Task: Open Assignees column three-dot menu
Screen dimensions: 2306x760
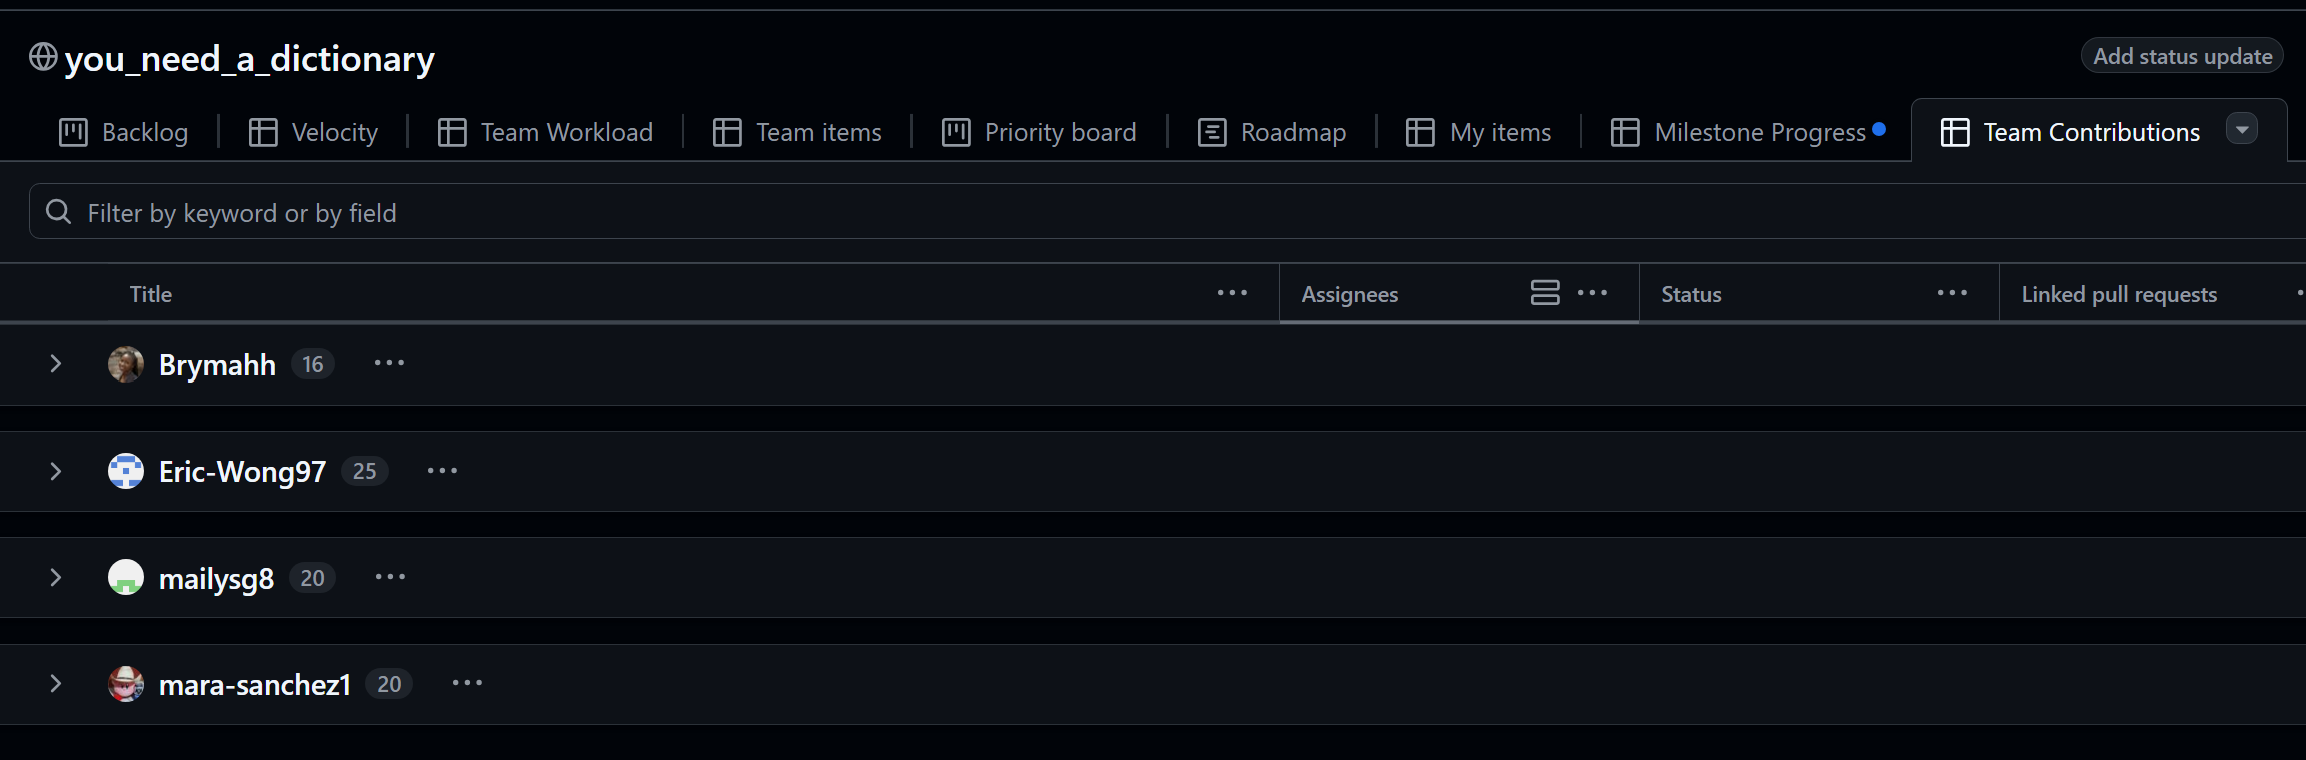Action: 1592,293
